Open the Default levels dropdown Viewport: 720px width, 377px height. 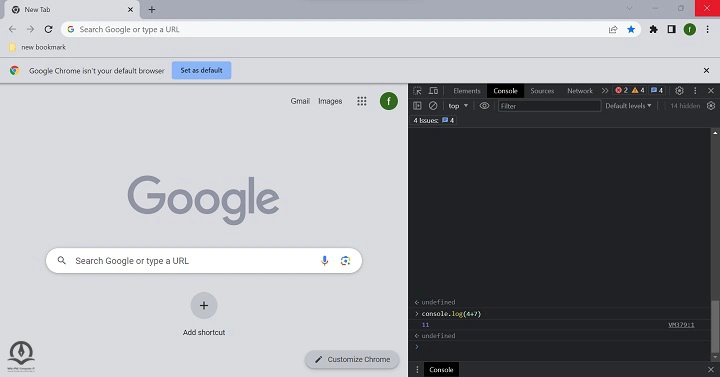[x=628, y=106]
